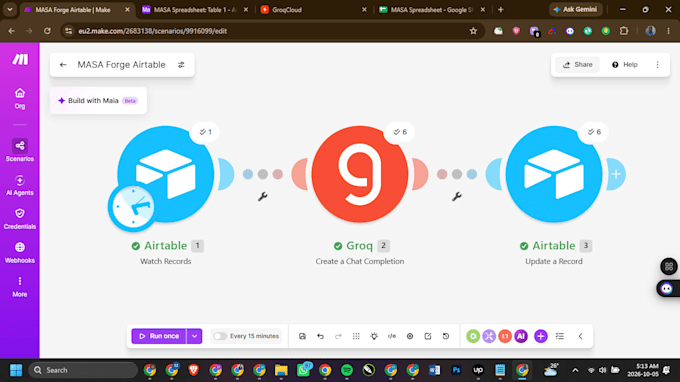680x382 pixels.
Task: Open Scenarios in the sidebar
Action: pos(20,150)
